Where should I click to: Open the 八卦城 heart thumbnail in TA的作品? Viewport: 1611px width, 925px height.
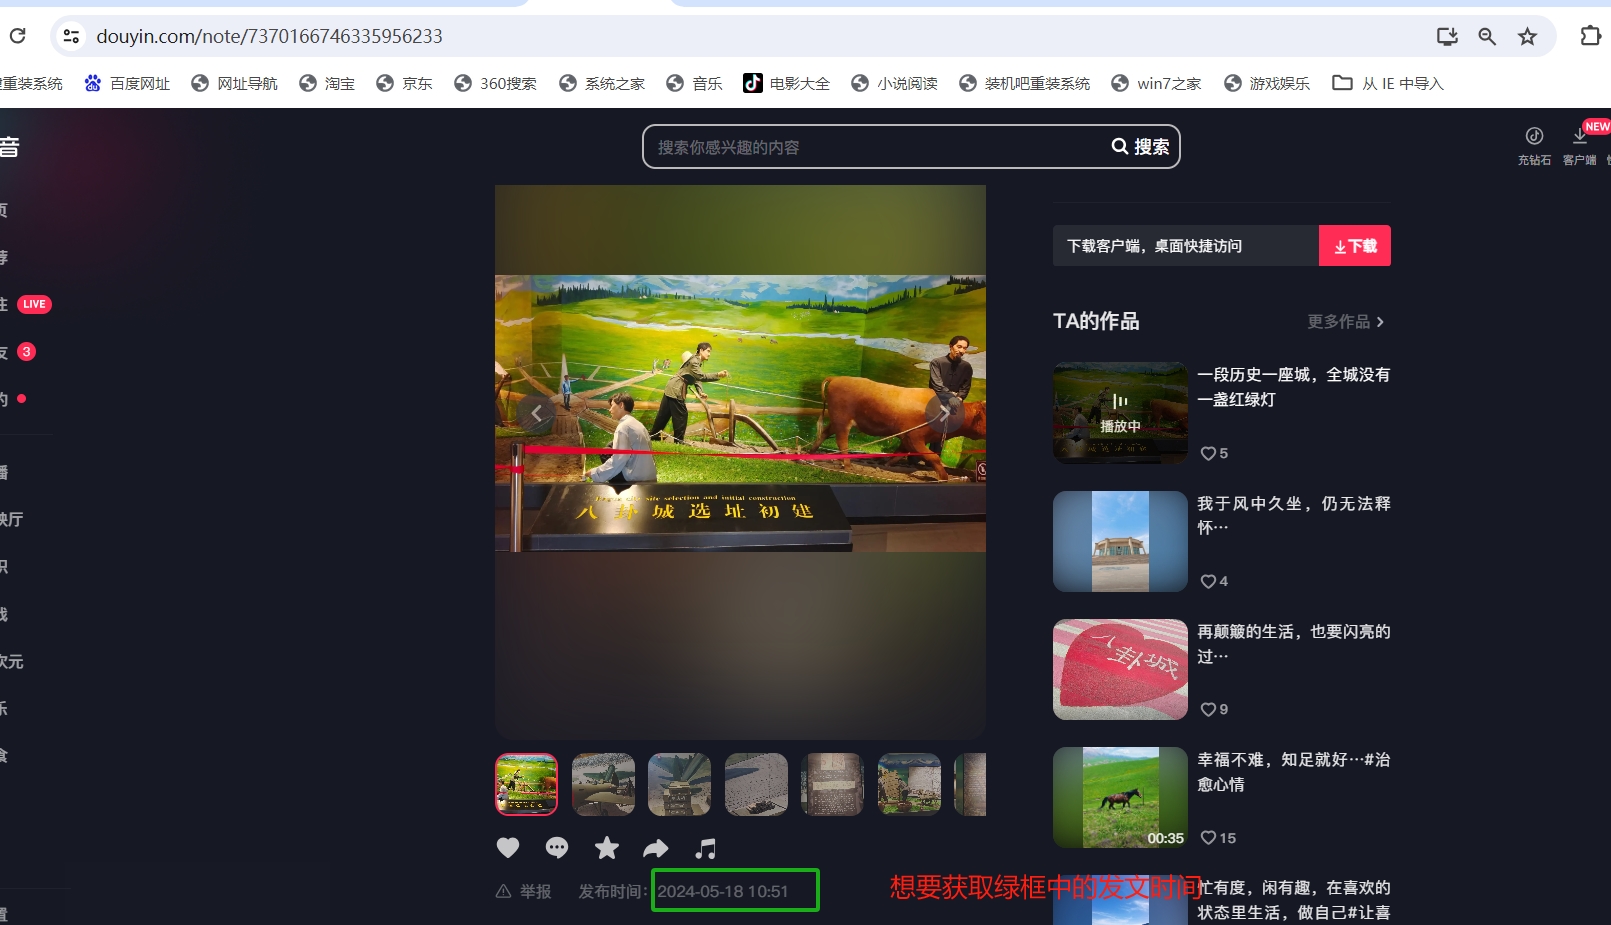1120,669
